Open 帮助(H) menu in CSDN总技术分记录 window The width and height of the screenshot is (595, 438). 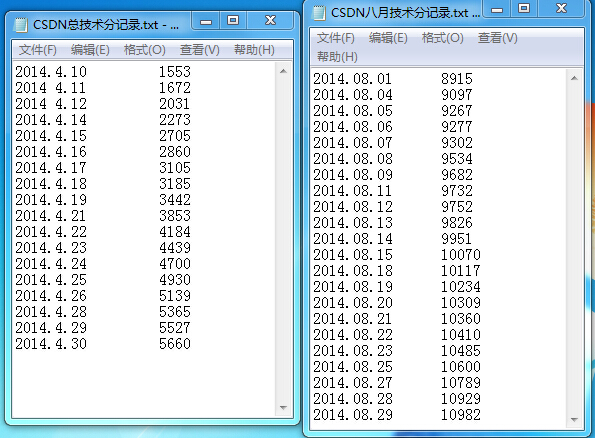[254, 50]
